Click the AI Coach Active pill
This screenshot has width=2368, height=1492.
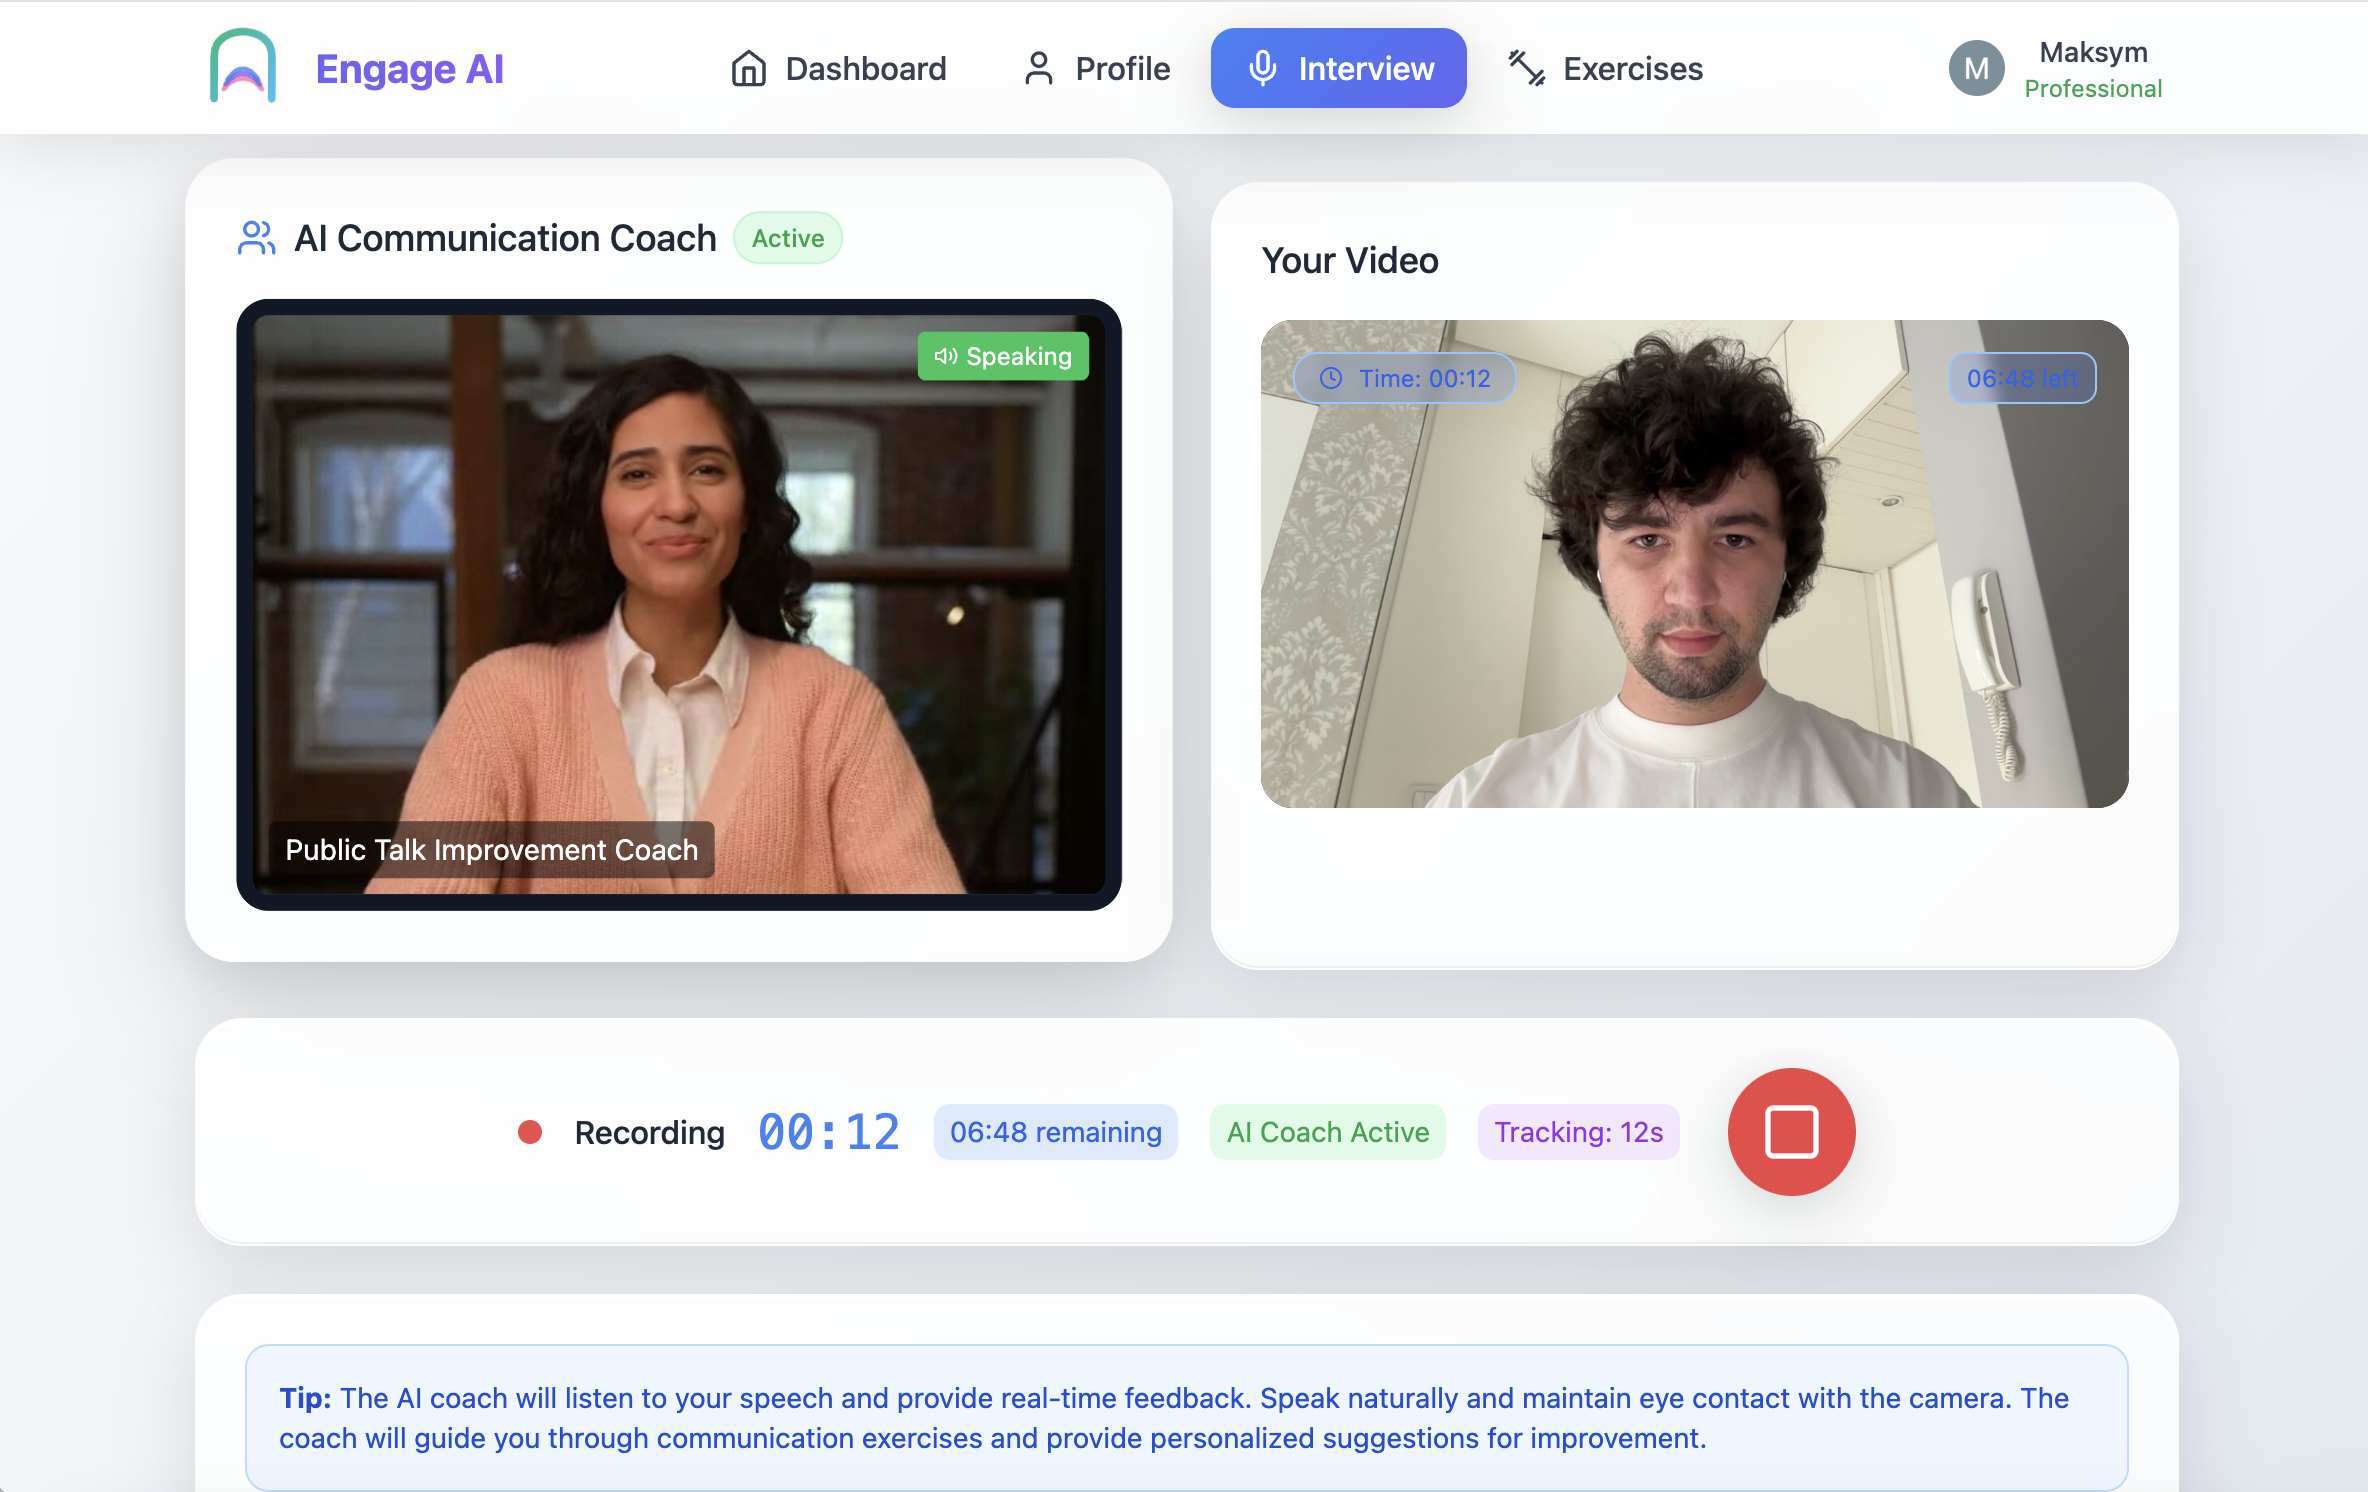[1327, 1132]
